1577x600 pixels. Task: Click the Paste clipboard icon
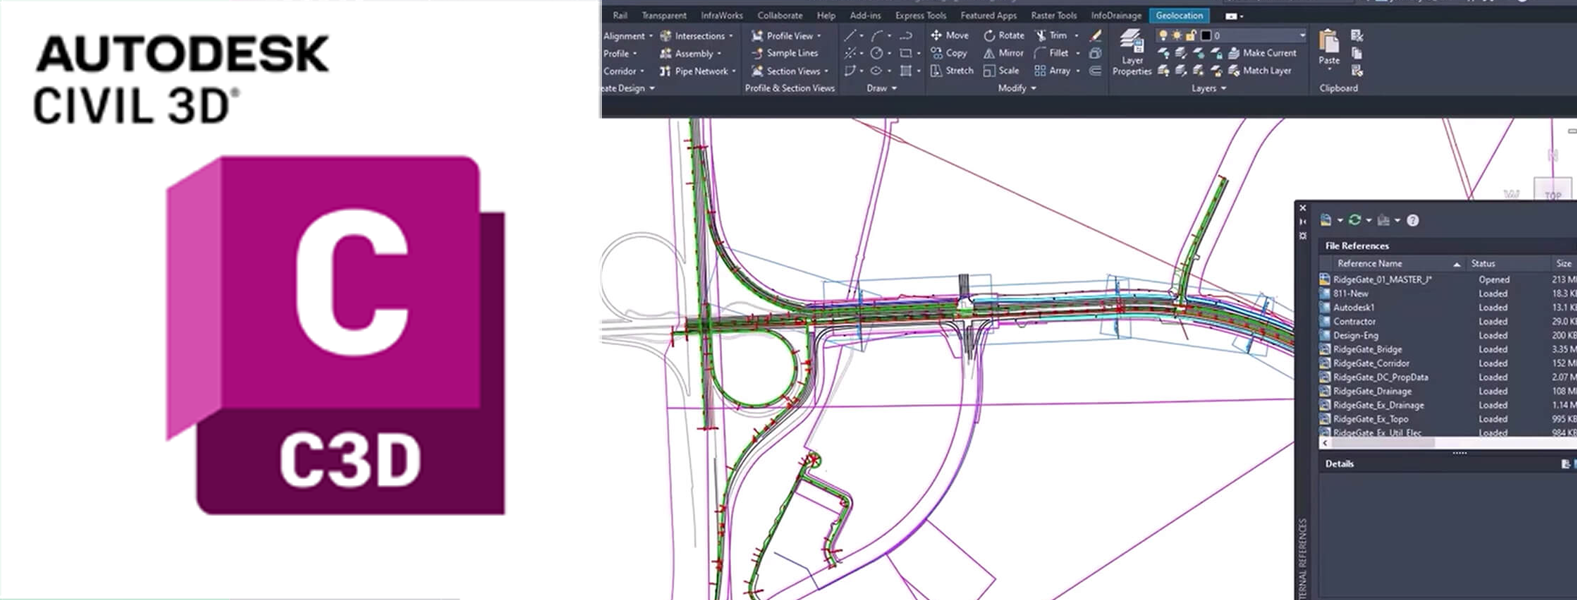coord(1329,41)
